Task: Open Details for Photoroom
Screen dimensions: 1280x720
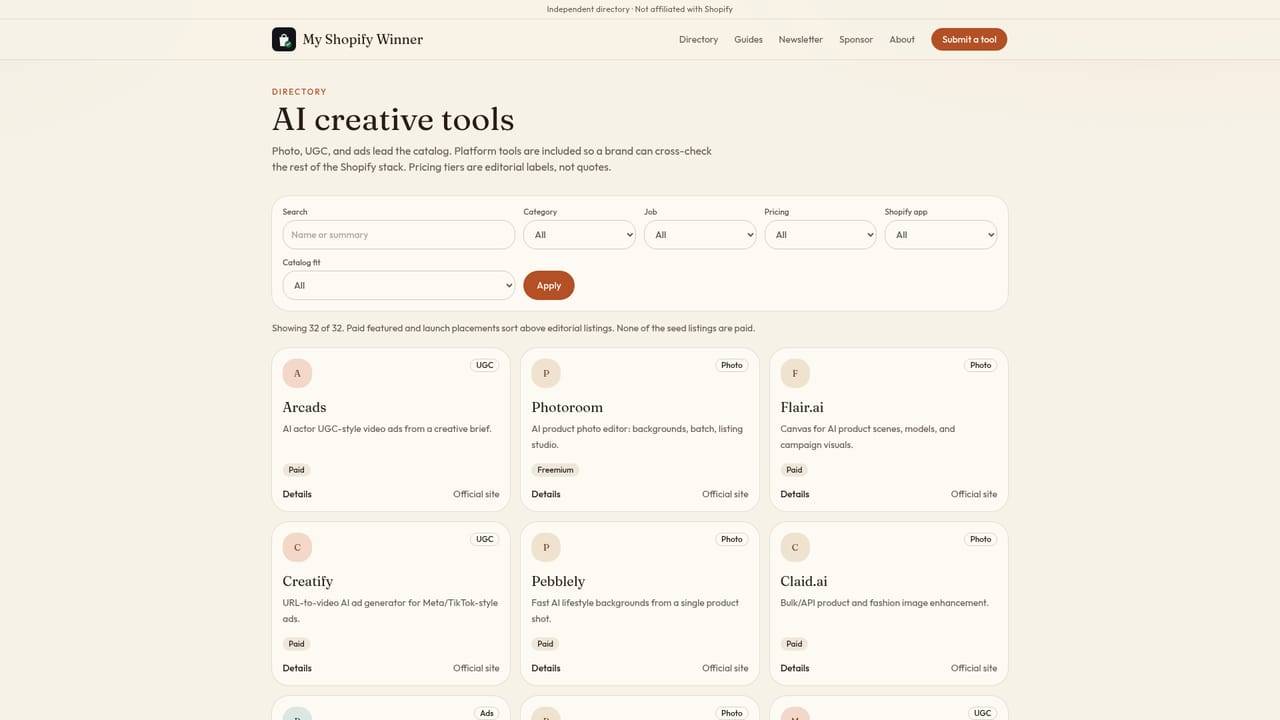Action: tap(546, 494)
